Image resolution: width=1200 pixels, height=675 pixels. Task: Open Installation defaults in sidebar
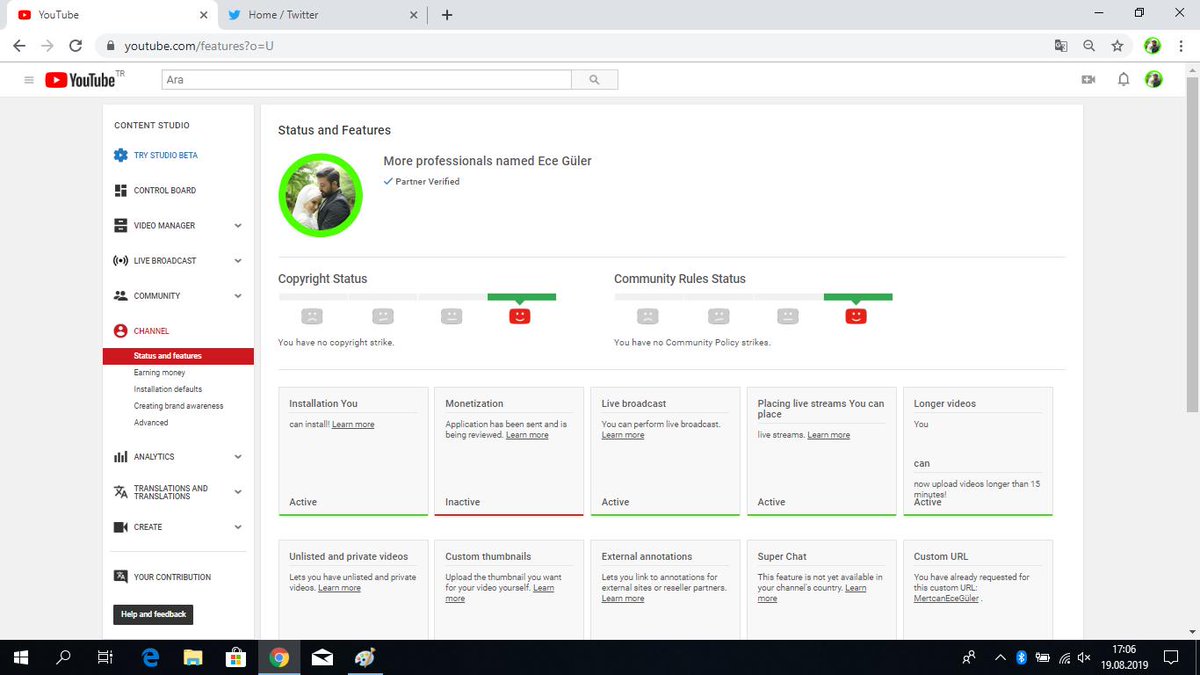tap(168, 389)
